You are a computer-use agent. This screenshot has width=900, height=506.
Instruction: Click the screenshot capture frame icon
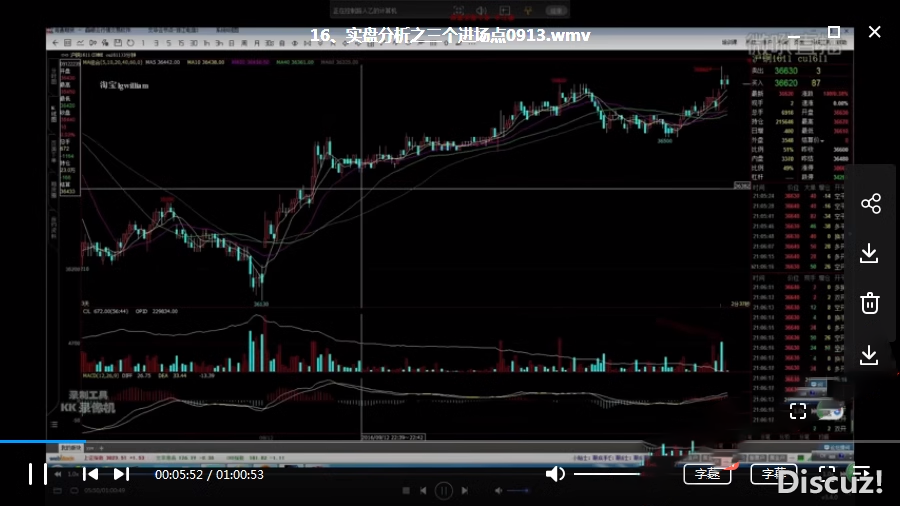pyautogui.click(x=797, y=411)
